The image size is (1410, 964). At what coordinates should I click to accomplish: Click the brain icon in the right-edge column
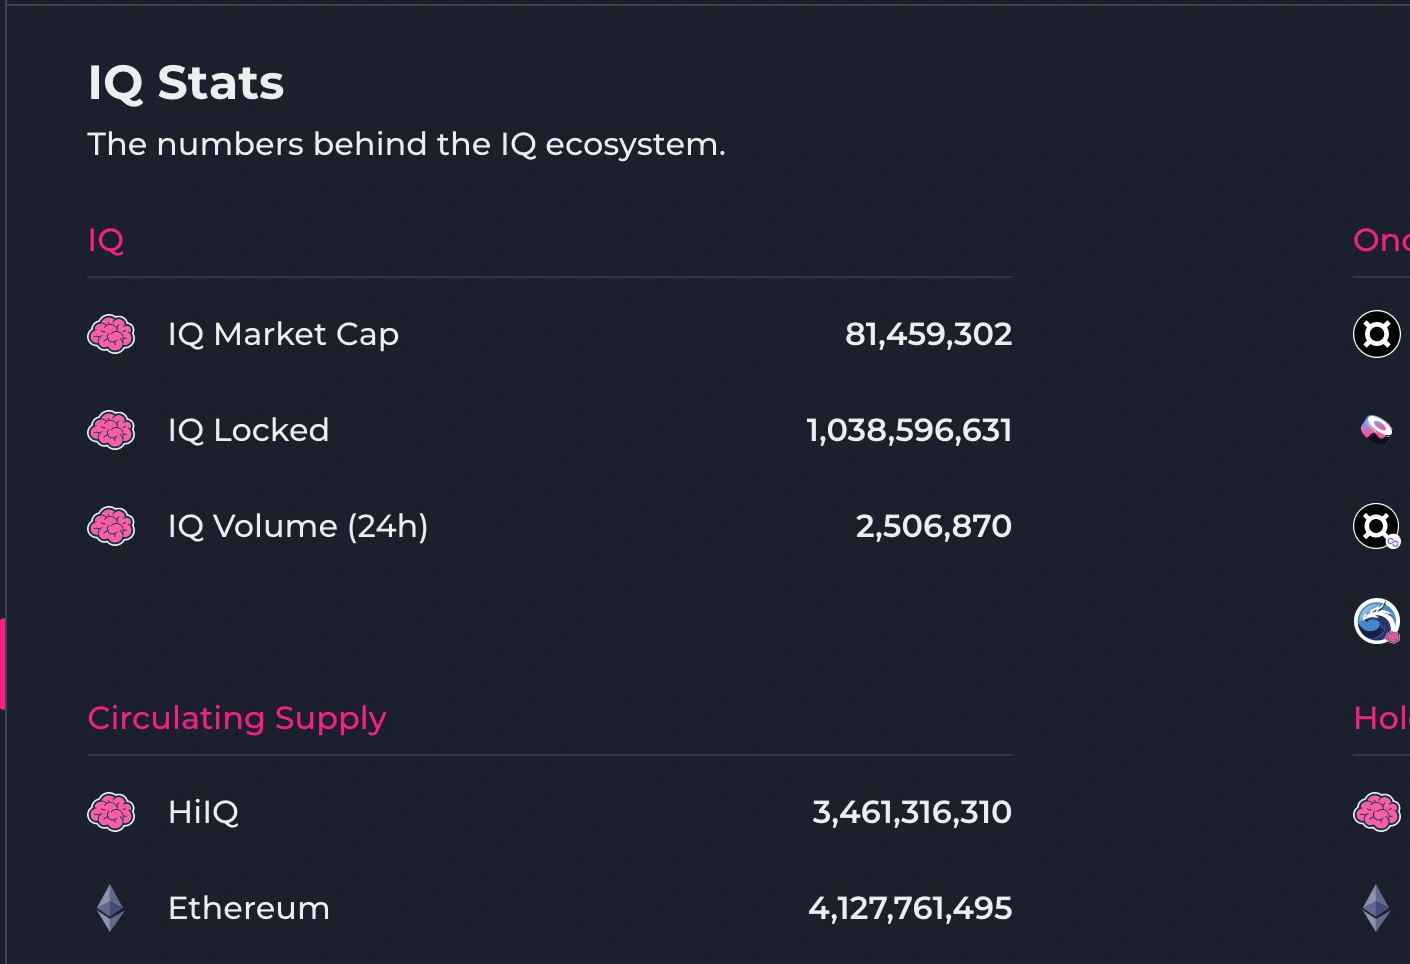[1377, 812]
